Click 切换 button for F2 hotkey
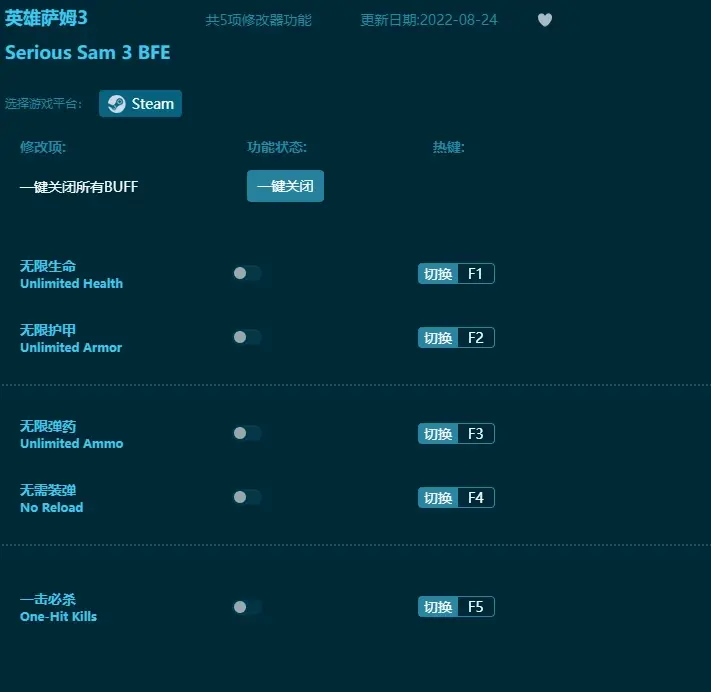The width and height of the screenshot is (711, 692). (438, 337)
